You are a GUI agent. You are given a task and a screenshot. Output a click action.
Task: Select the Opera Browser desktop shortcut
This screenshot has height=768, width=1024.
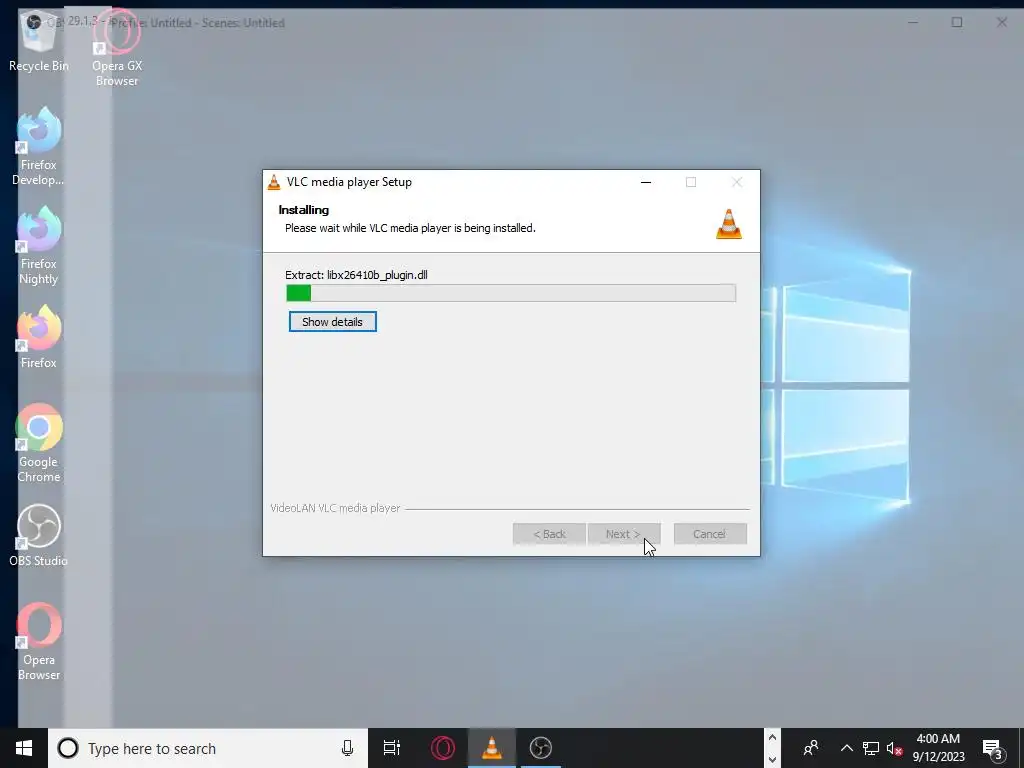click(39, 641)
